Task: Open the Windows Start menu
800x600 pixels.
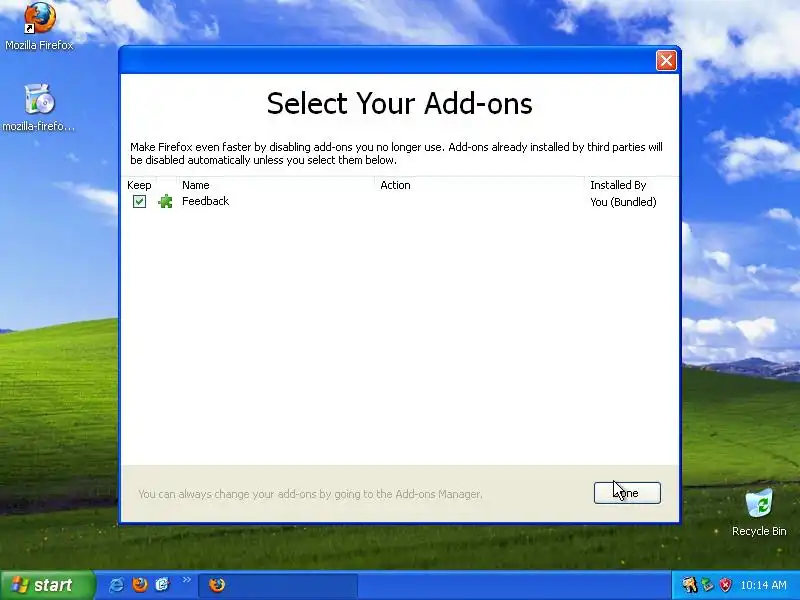Action: click(48, 585)
